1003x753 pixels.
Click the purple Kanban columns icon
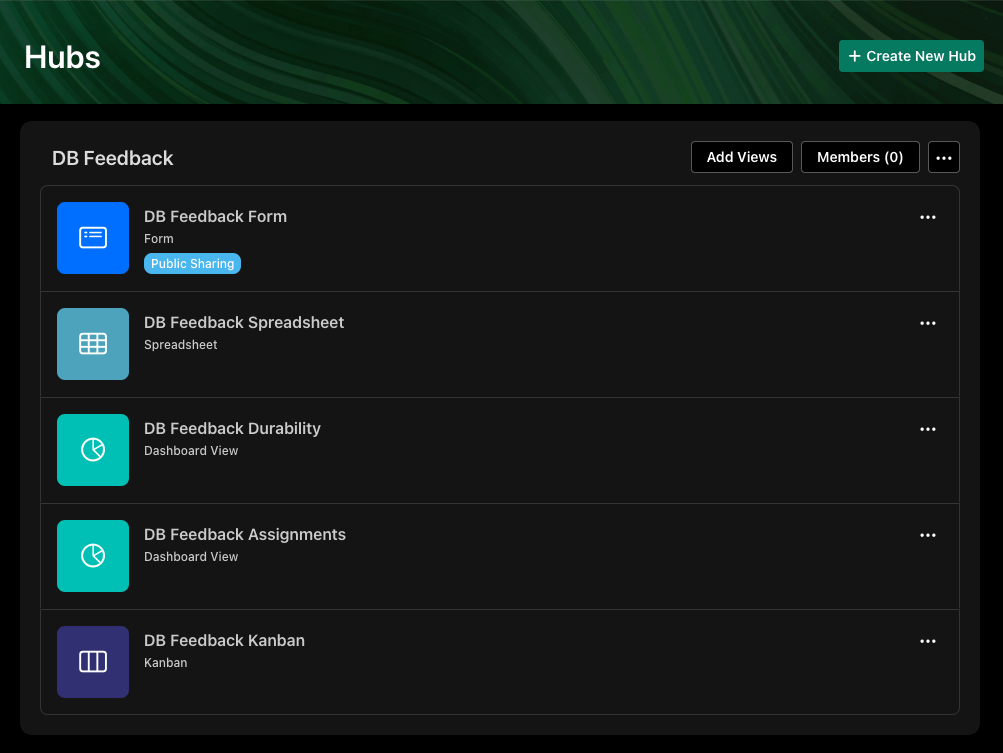pos(93,662)
